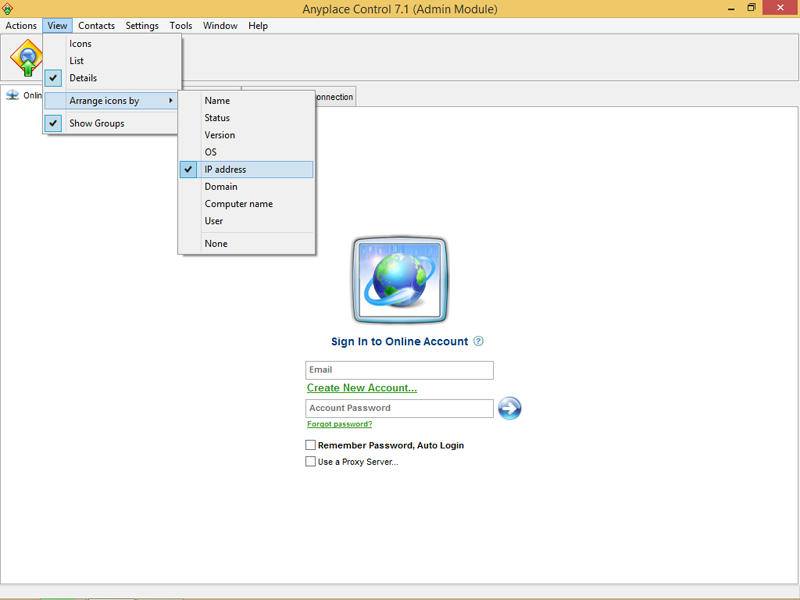The image size is (800, 600).
Task: Click the help question mark beside Sign In
Action: coord(478,341)
